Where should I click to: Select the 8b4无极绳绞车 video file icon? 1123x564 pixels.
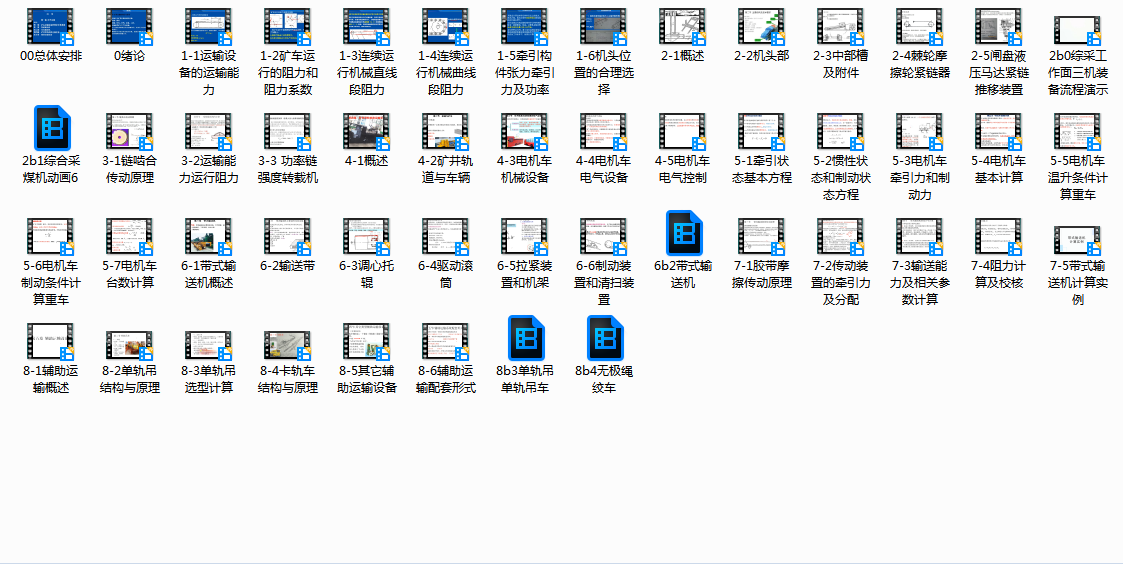point(604,340)
